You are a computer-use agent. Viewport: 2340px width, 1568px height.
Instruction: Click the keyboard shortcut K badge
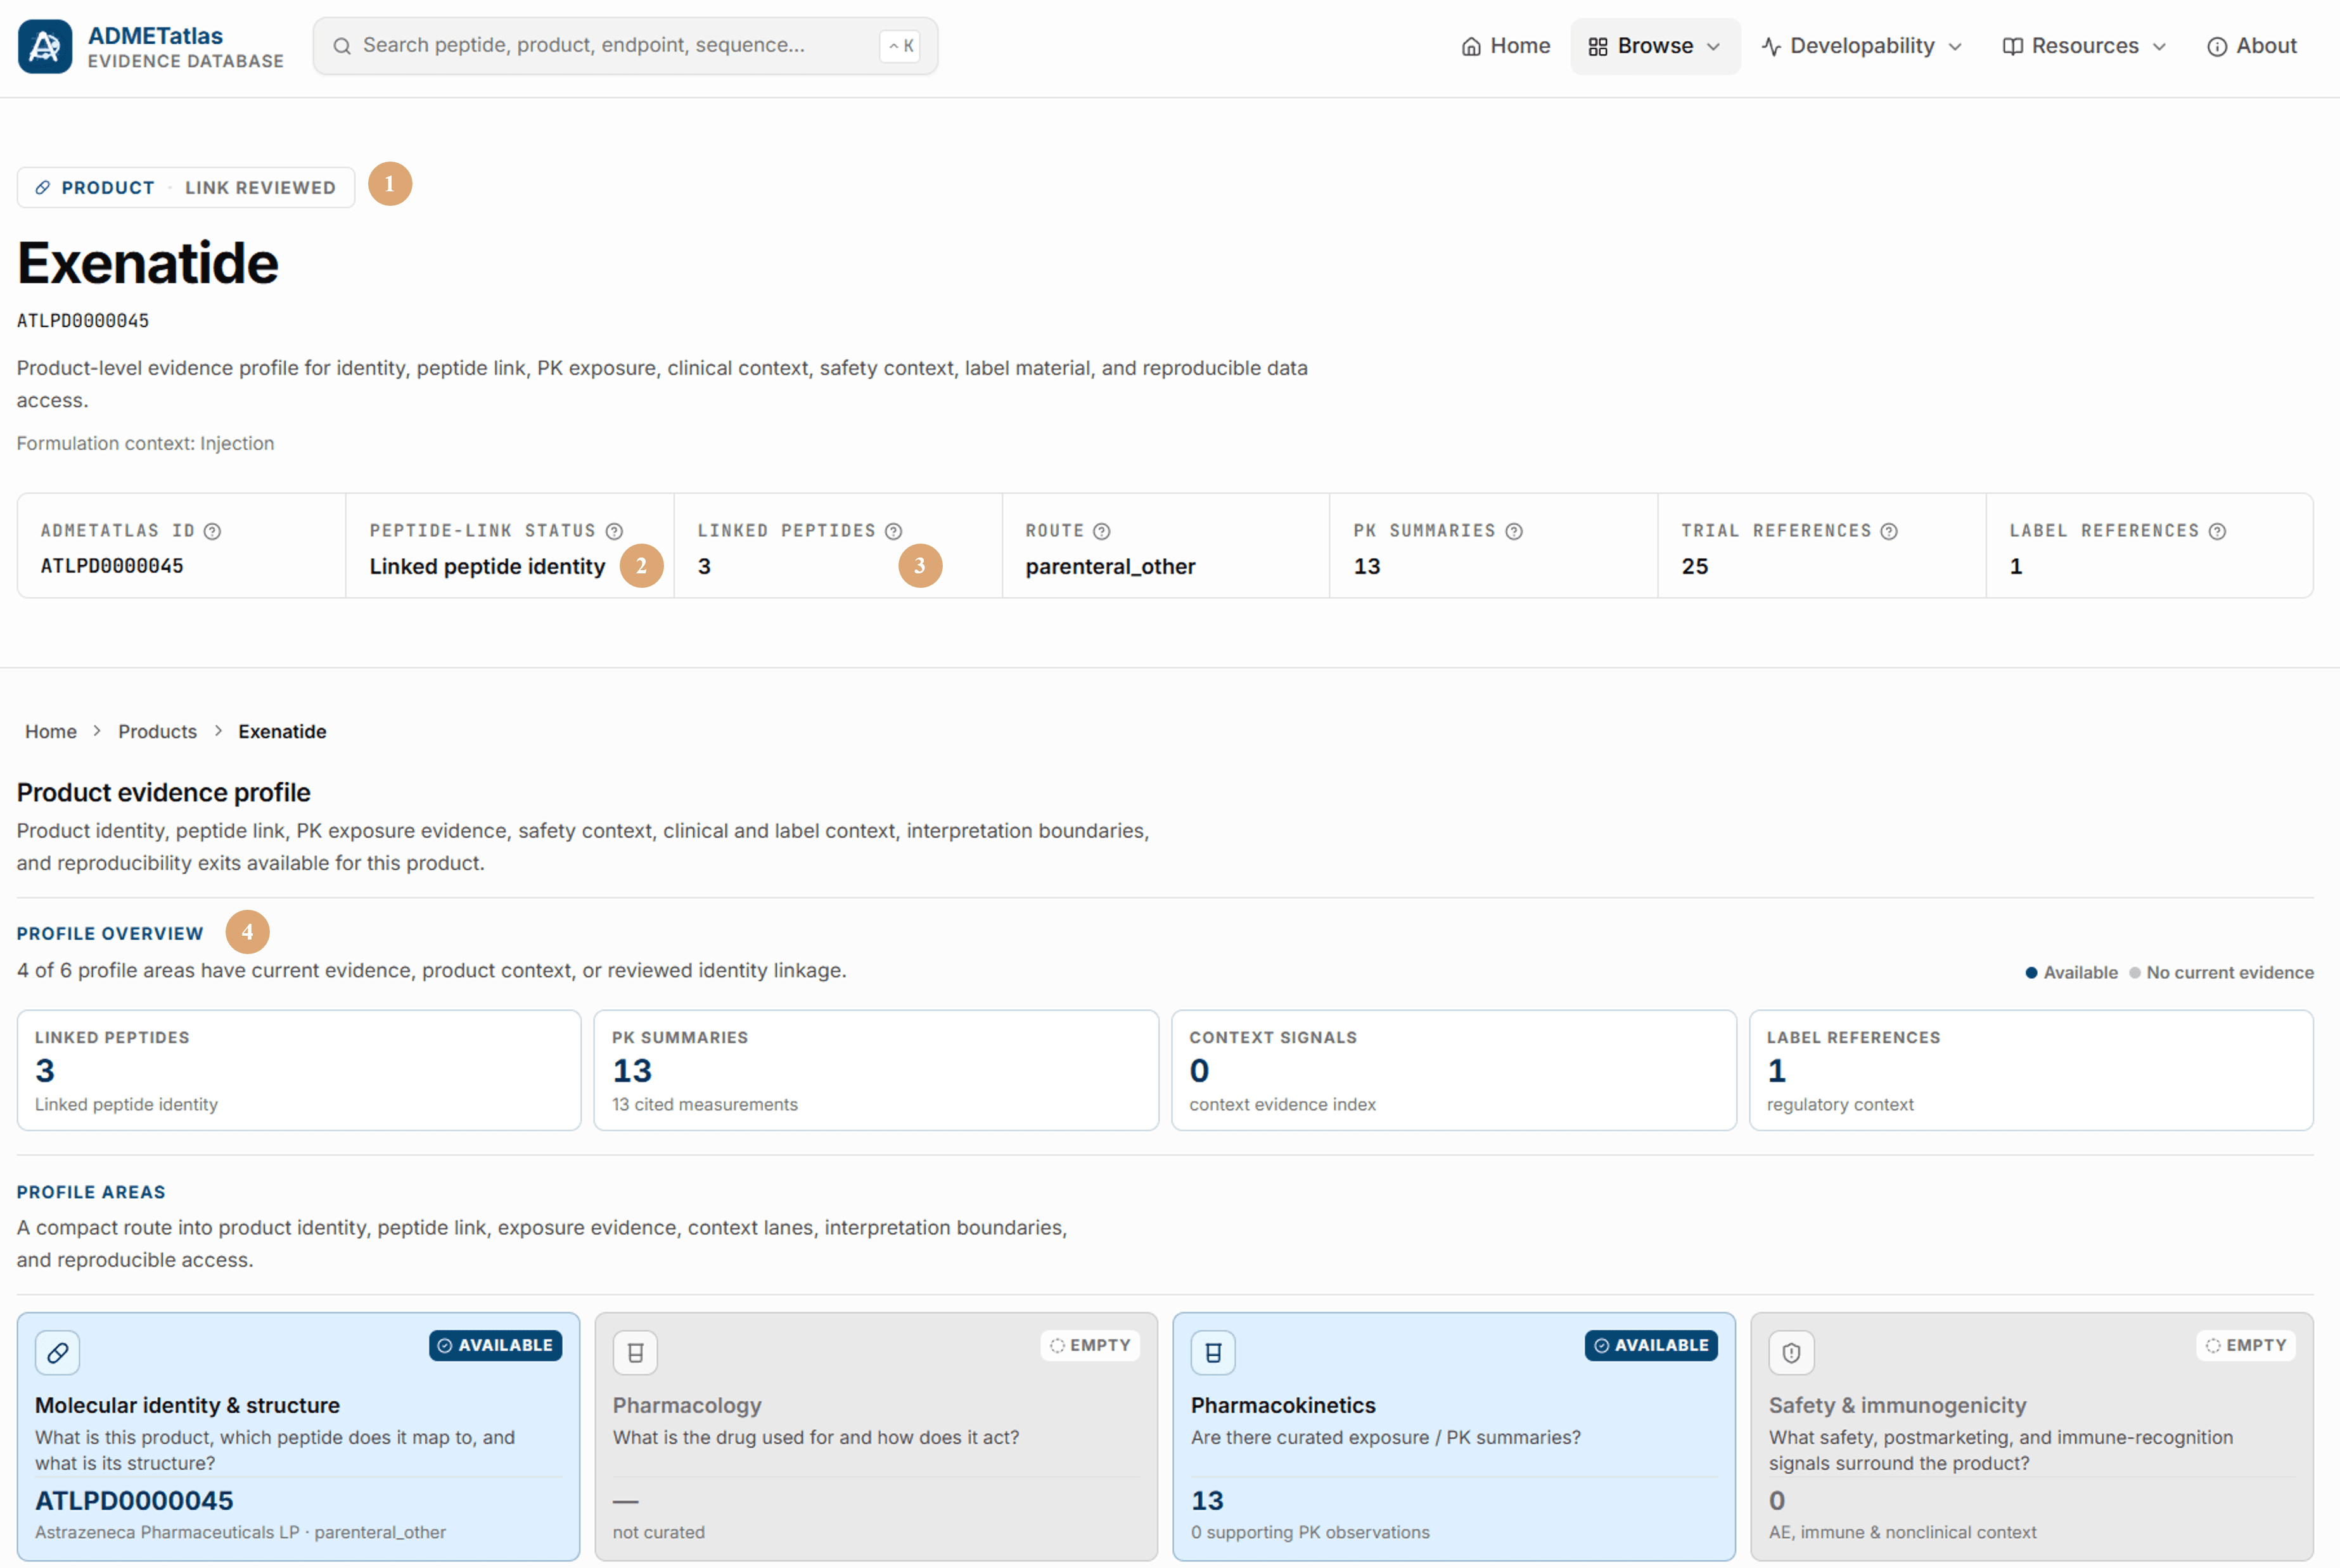pos(900,46)
